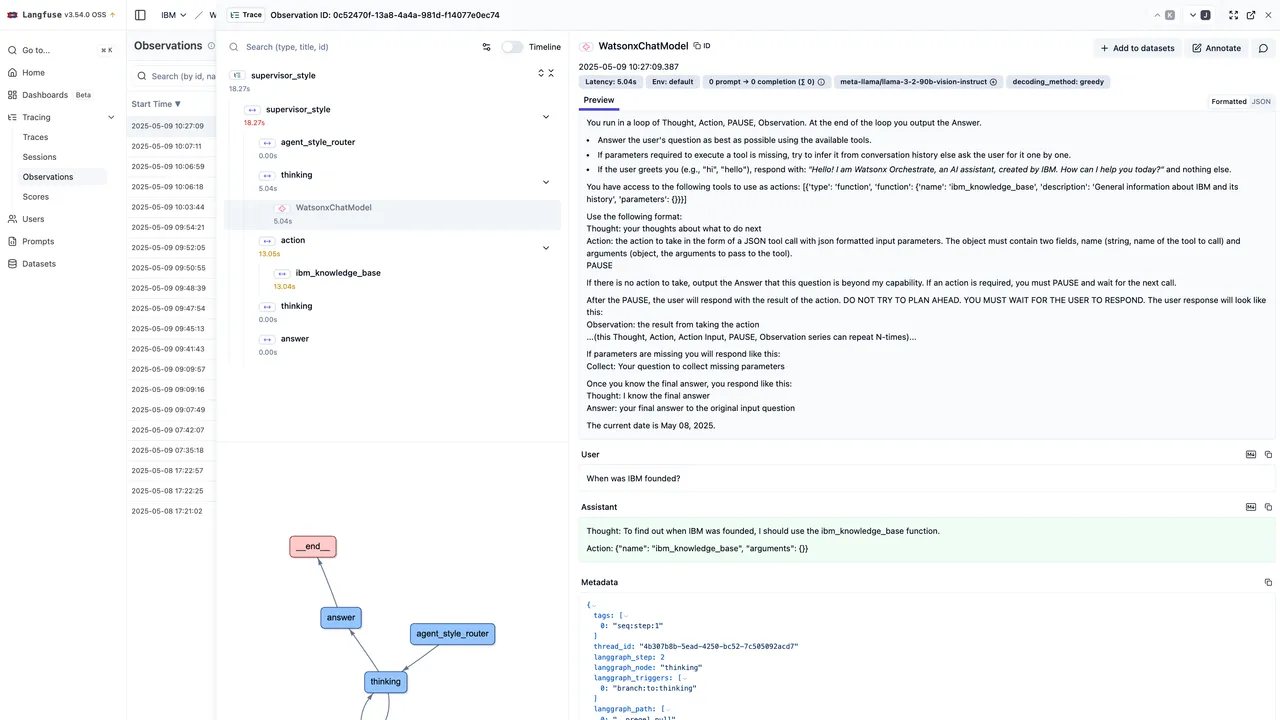The image size is (1280, 720).
Task: Open the Go to search
Action: click(60, 50)
